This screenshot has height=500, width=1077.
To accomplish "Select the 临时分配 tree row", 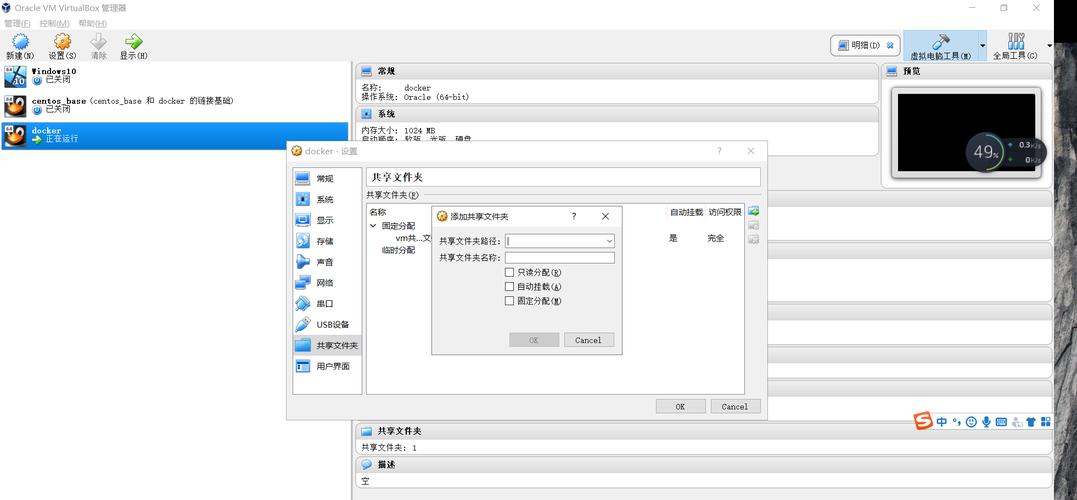I will [398, 250].
